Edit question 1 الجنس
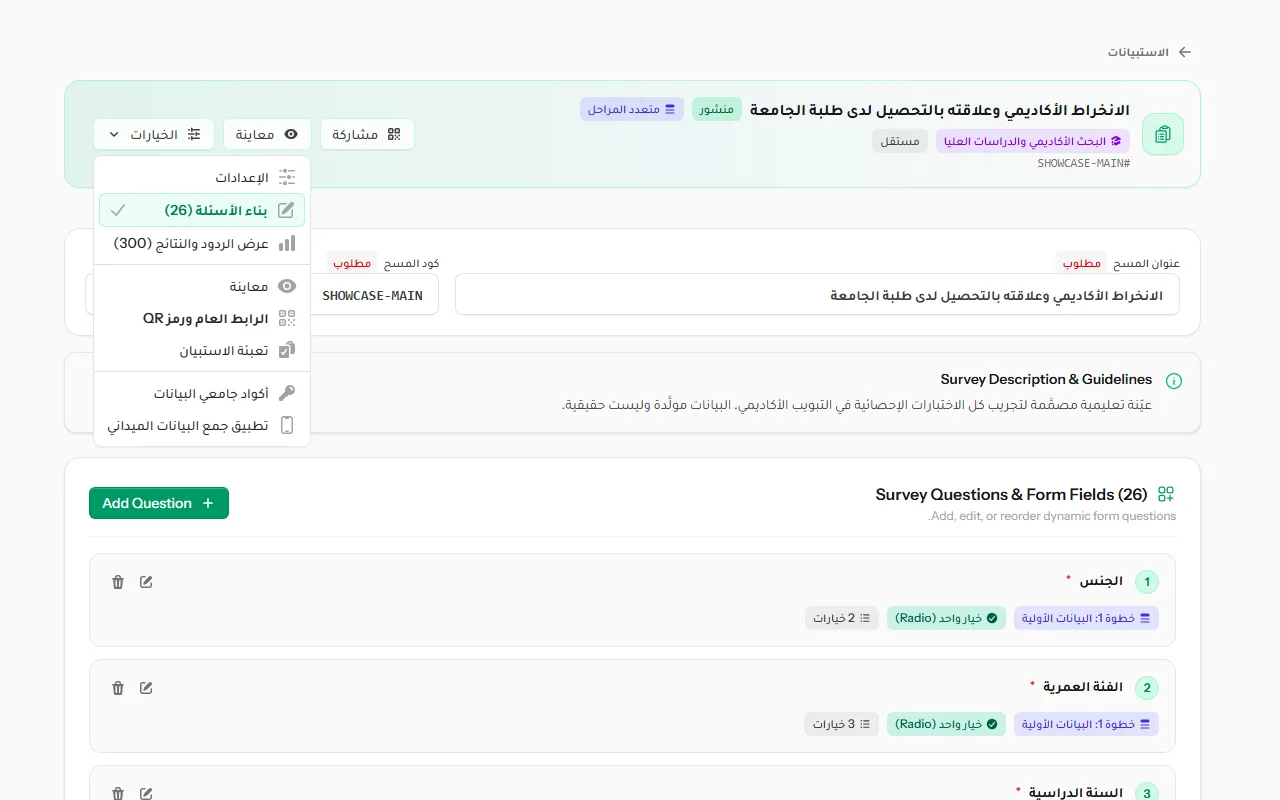This screenshot has width=1280, height=800. (146, 582)
